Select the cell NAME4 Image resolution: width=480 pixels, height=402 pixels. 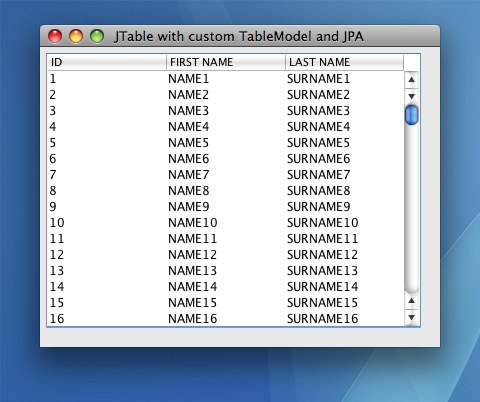tap(226, 127)
